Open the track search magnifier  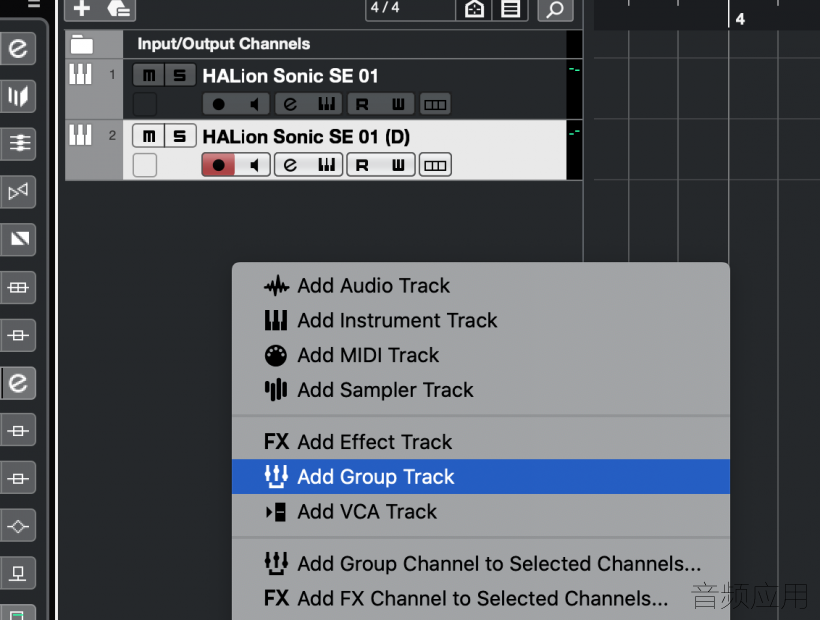[555, 9]
